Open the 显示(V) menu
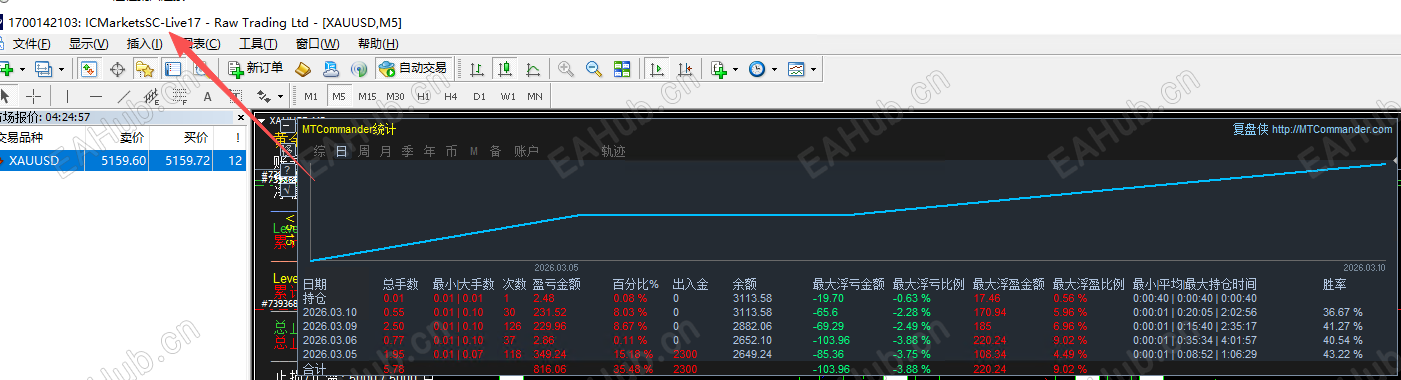 (88, 43)
